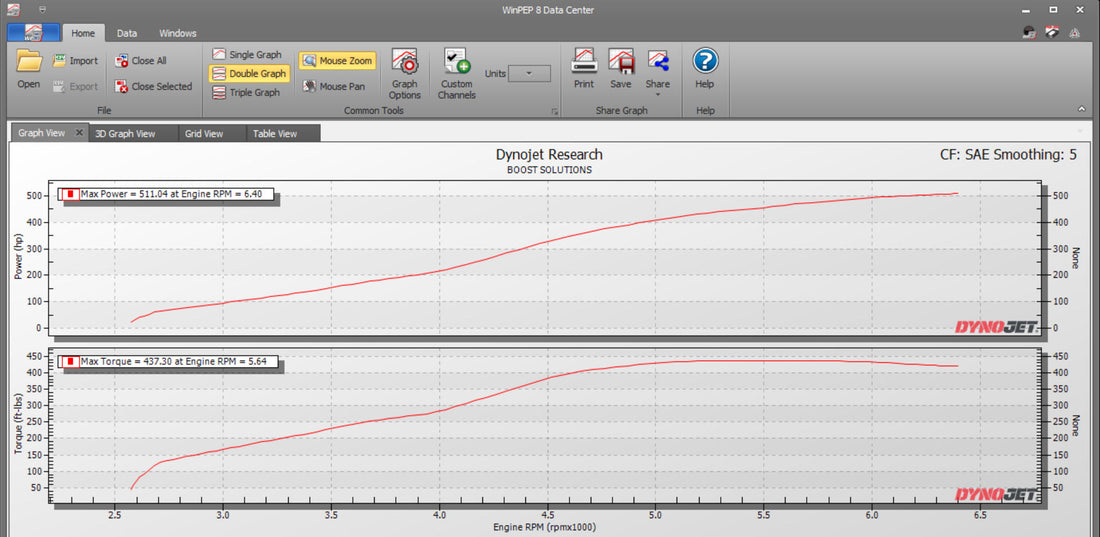Open the Units dropdown
The image size is (1100, 537).
(530, 73)
